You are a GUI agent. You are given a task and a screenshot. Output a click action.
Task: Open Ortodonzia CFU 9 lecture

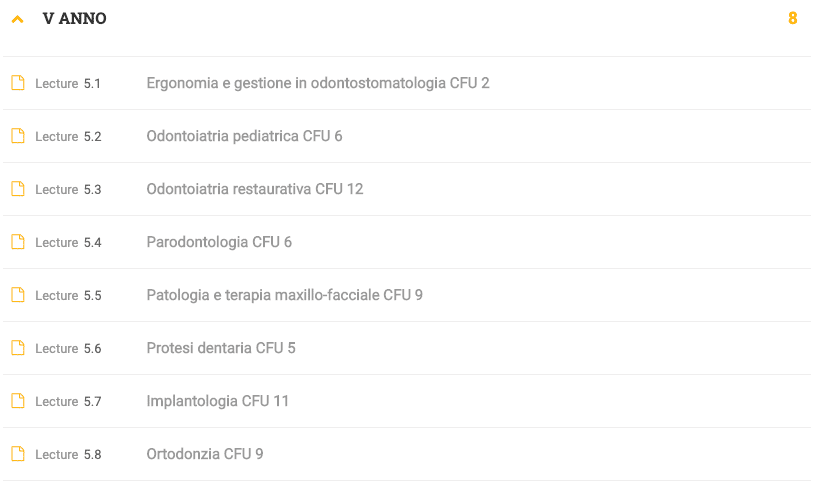[x=205, y=454]
